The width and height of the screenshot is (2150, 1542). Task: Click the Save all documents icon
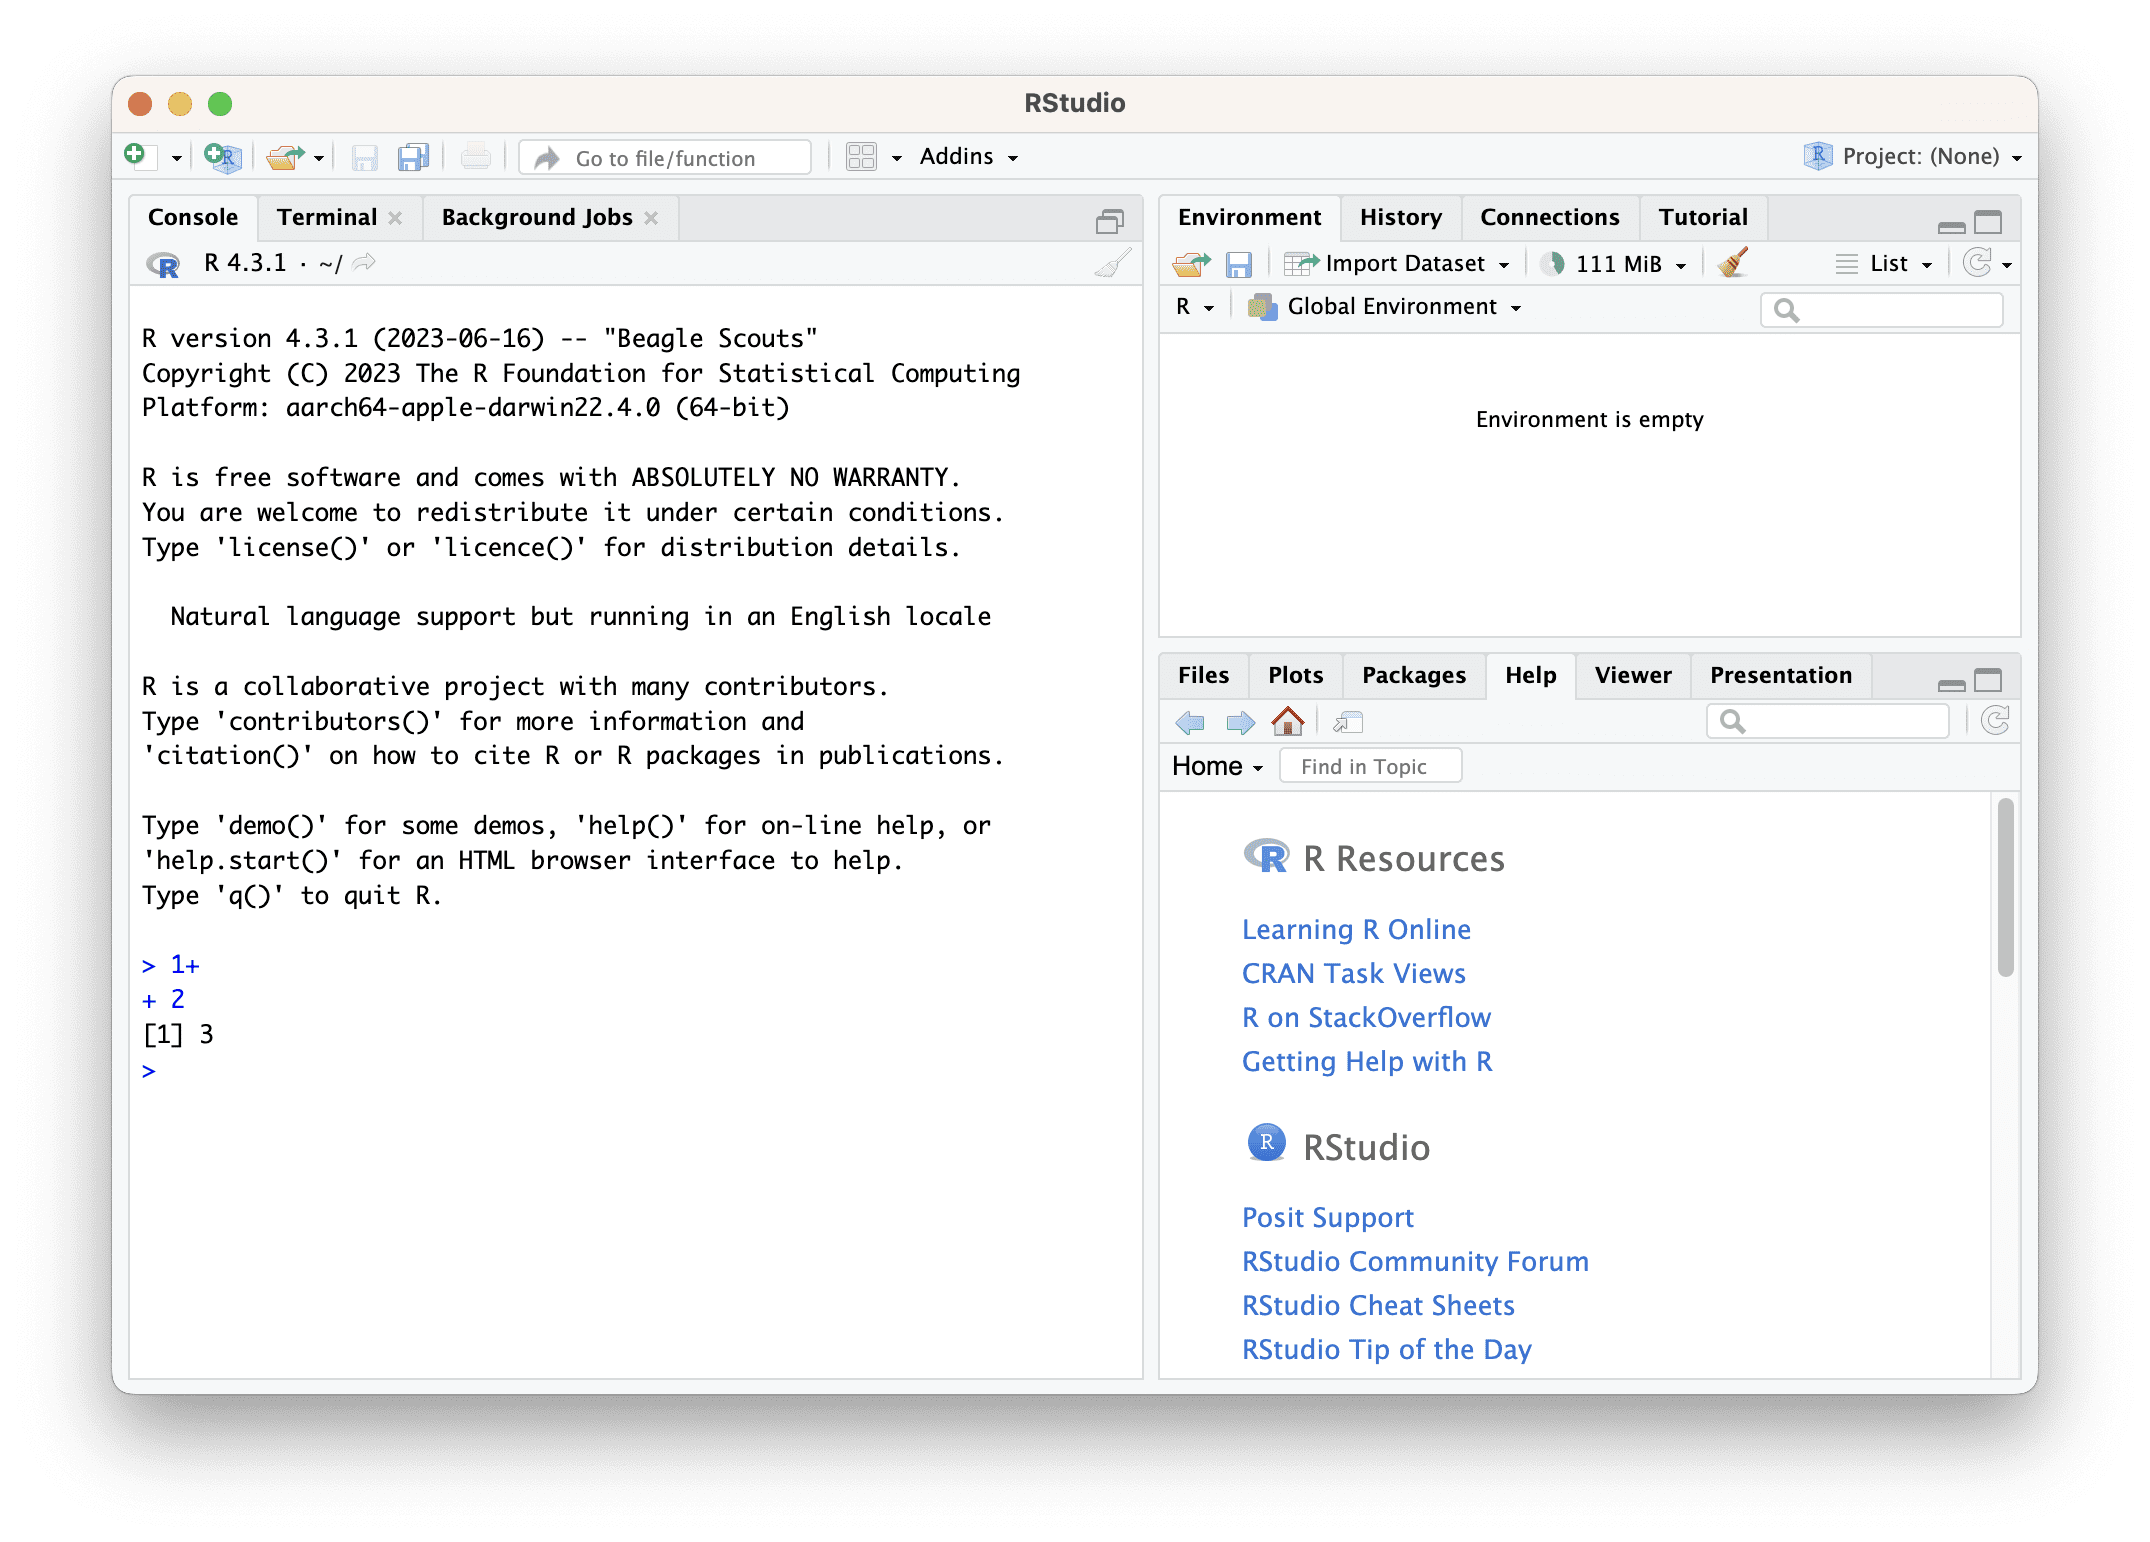pos(413,157)
